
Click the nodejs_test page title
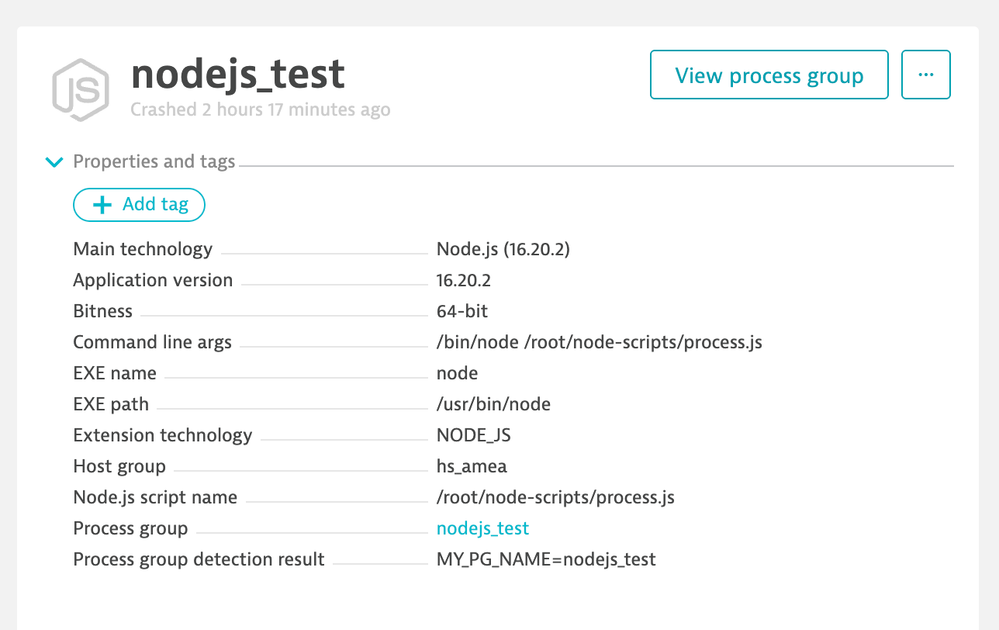point(238,73)
